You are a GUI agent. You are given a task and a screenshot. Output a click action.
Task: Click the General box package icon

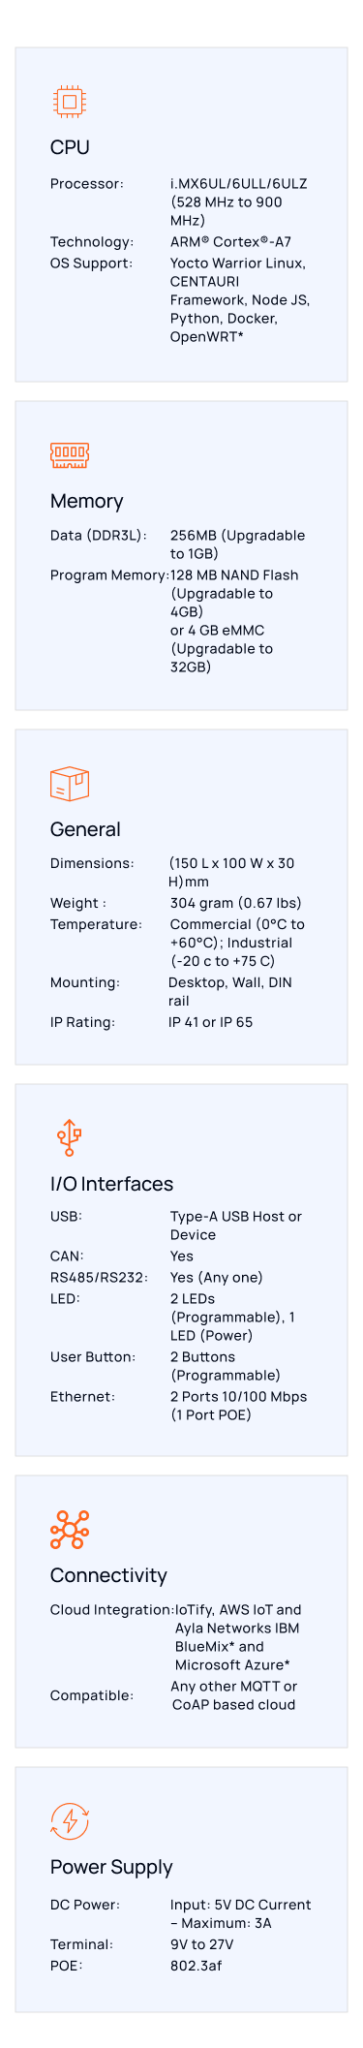[69, 783]
